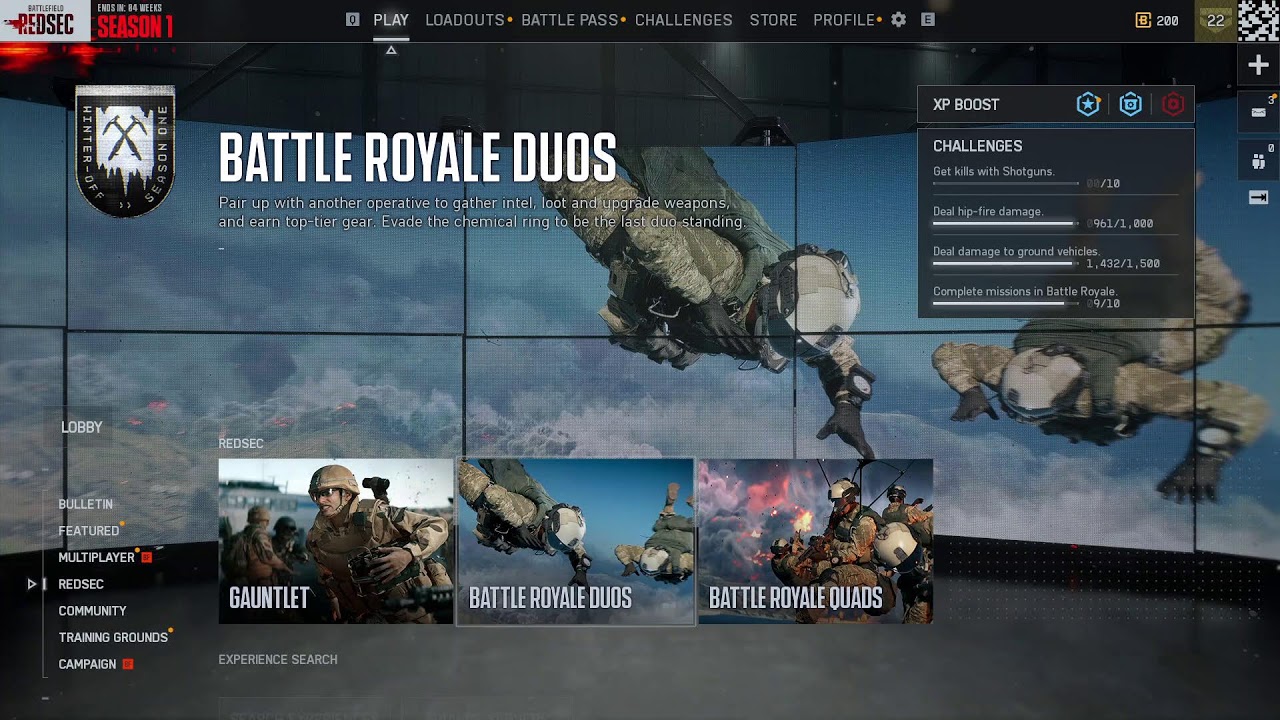
Task: Click the Q key prompt left of PLAY
Action: pyautogui.click(x=352, y=20)
